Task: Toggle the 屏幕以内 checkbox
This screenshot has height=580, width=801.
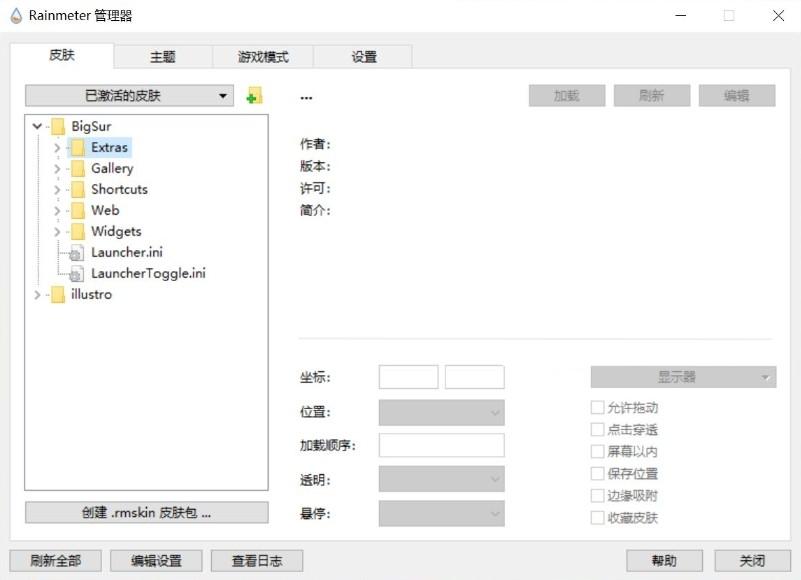Action: click(597, 451)
